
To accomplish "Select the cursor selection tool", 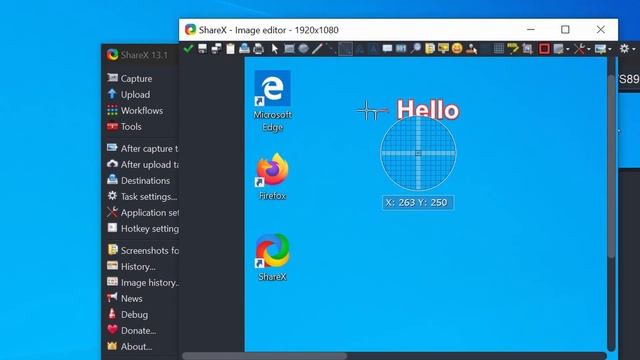I will pos(275,49).
